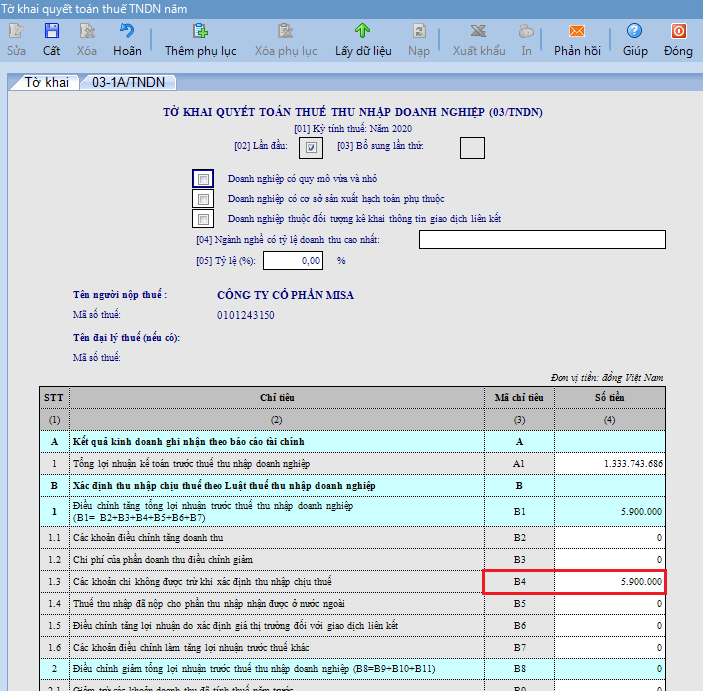Fetch data with Lấy dữ liệu icon
This screenshot has height=691, width=703.
363,31
